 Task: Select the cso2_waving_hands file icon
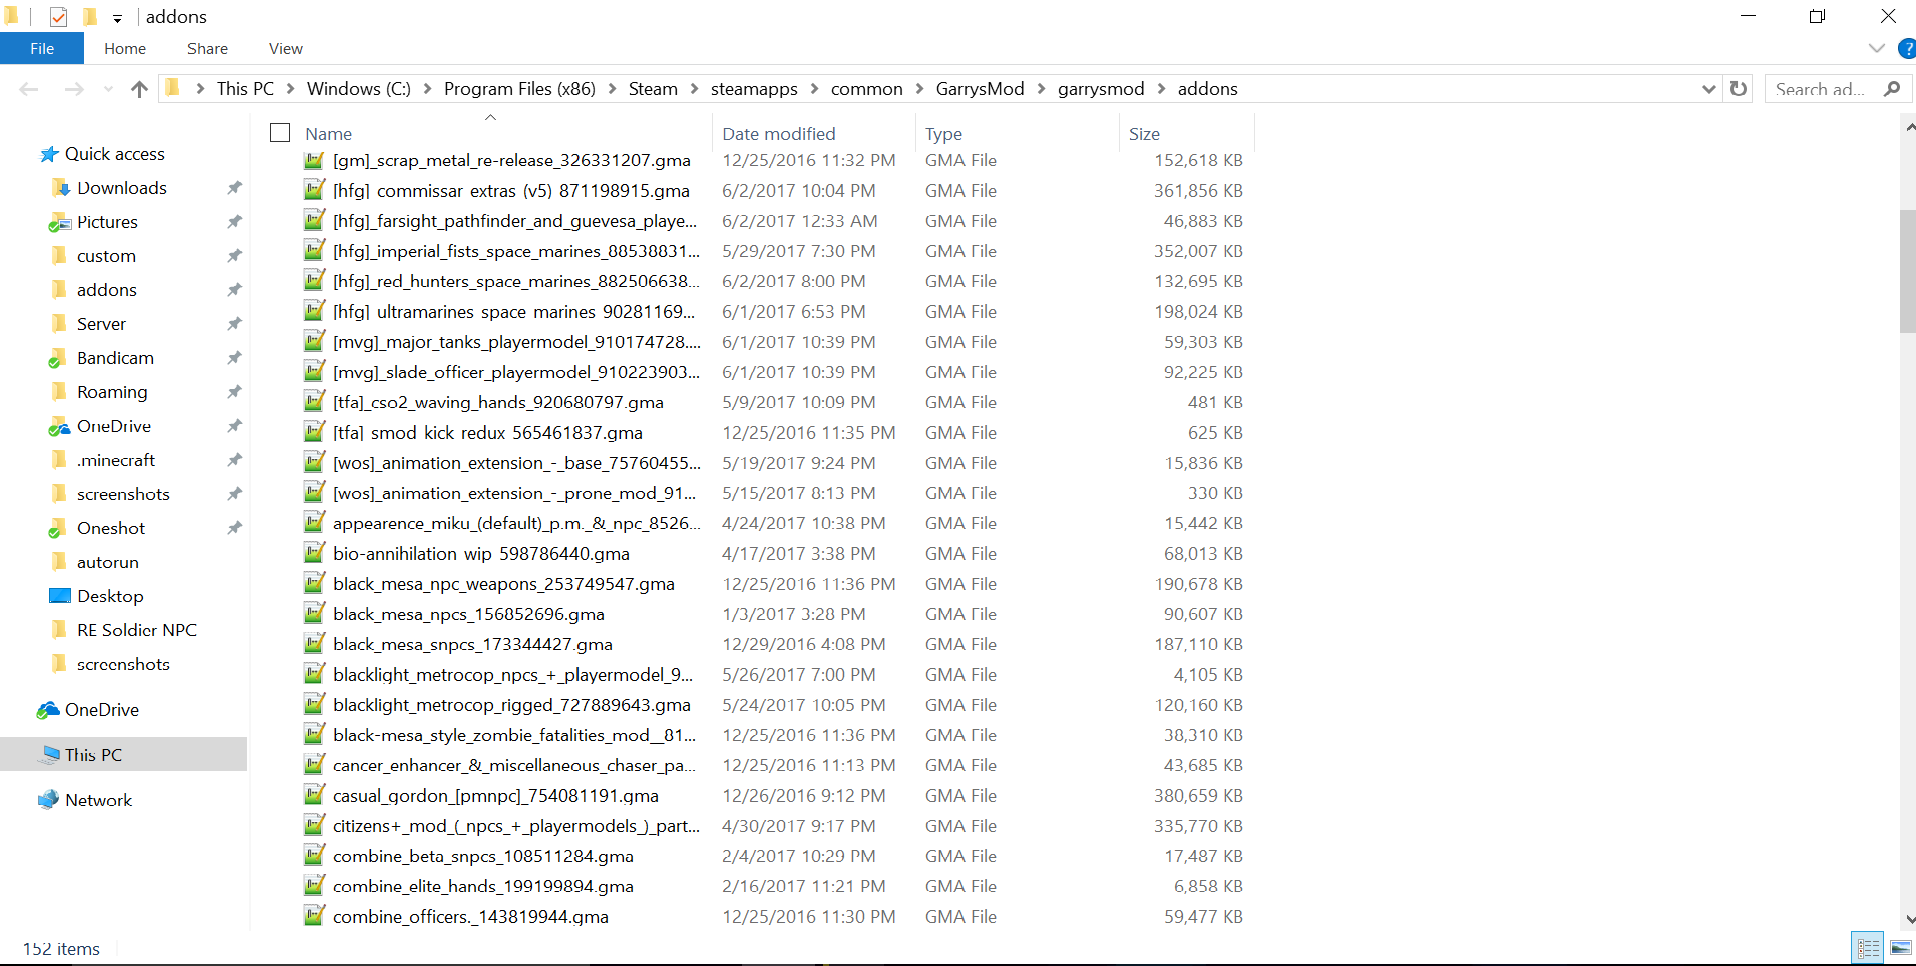point(314,402)
